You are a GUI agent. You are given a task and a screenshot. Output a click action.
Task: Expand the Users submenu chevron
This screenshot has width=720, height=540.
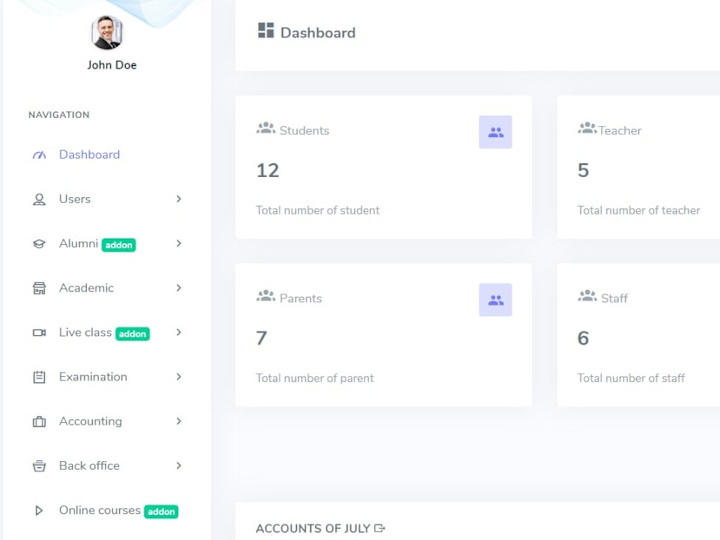pyautogui.click(x=179, y=199)
